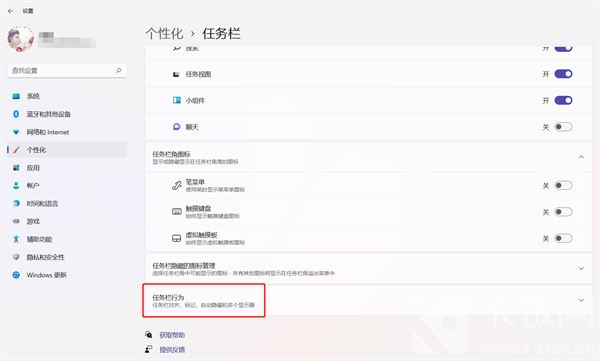Expand the 任务栏隐藏的图标管理 section chevron
Viewport: 600px width, 361px height.
tap(581, 268)
